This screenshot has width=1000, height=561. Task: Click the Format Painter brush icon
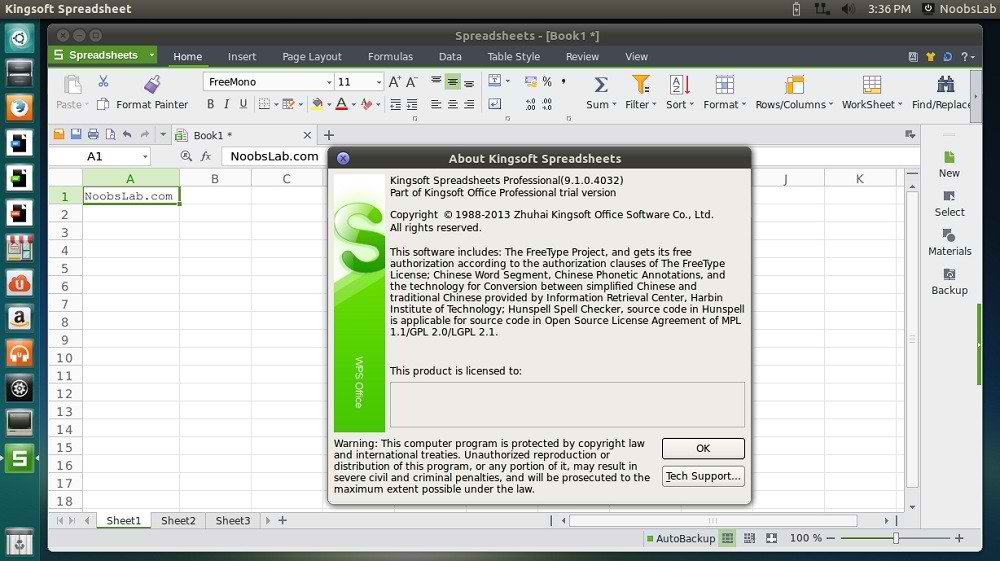point(152,84)
